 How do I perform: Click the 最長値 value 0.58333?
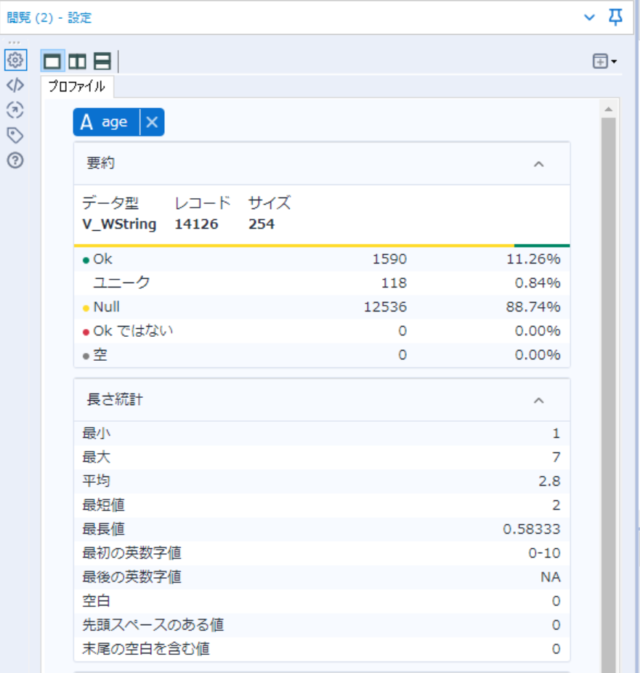point(531,529)
